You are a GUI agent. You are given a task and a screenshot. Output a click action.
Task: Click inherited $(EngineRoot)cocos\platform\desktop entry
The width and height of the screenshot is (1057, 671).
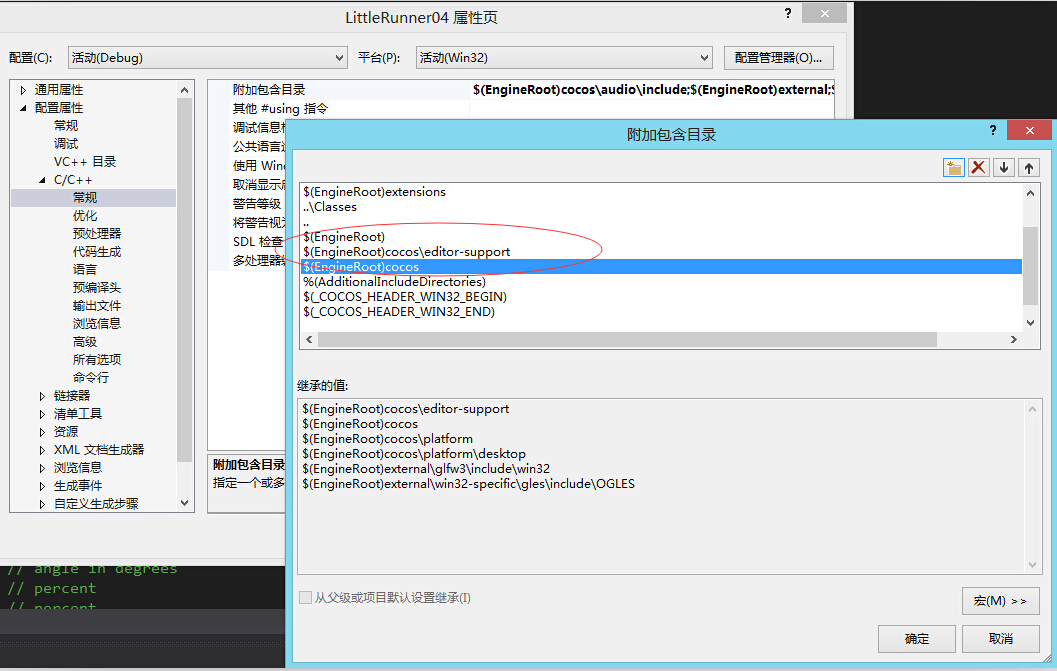(x=414, y=454)
